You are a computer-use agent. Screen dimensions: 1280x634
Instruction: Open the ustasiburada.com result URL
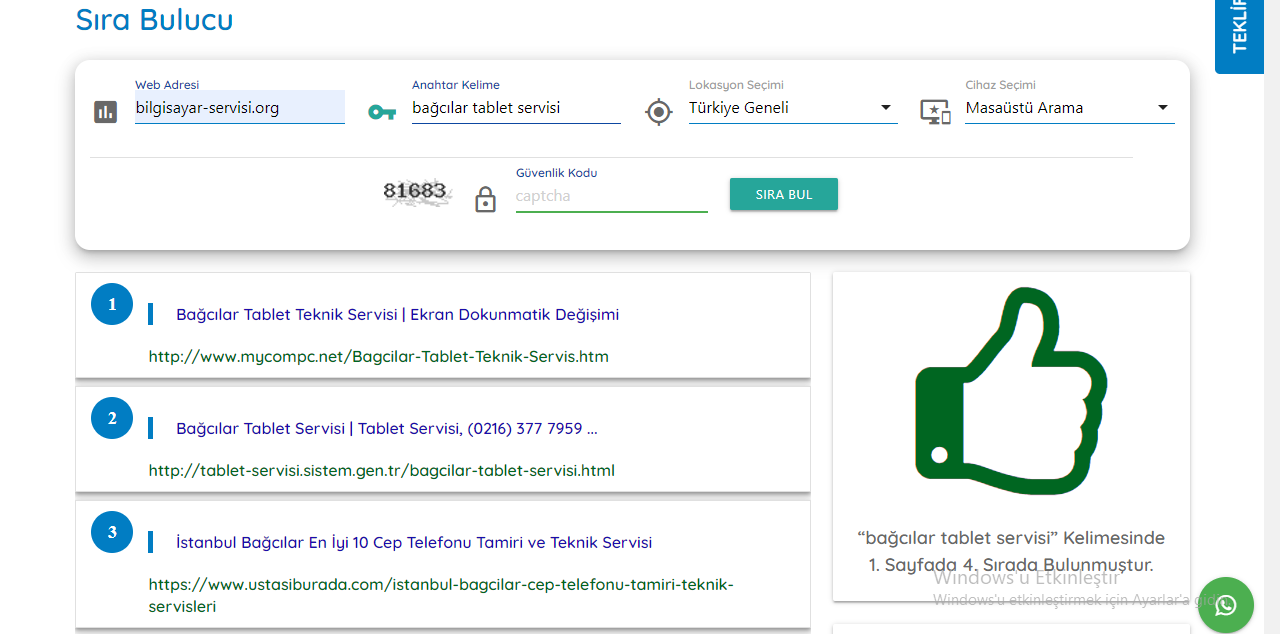tap(441, 595)
